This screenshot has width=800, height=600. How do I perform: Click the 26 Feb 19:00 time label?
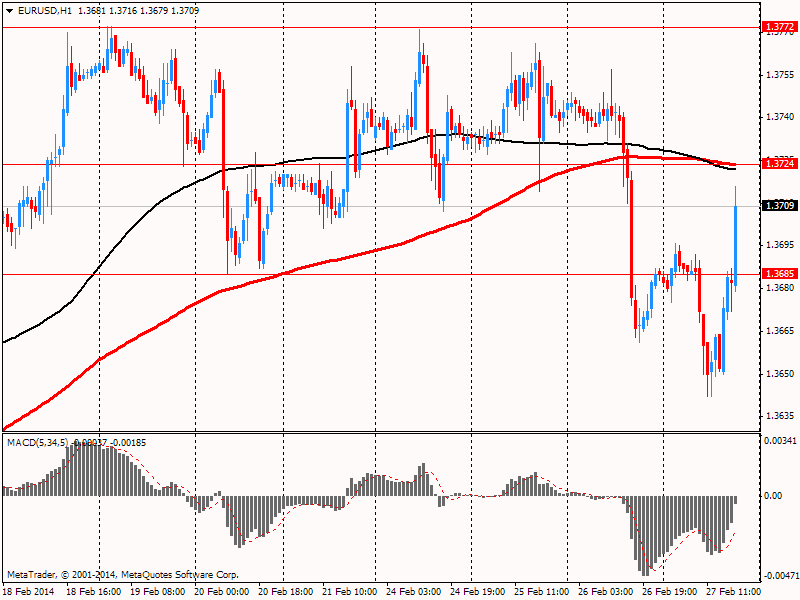pyautogui.click(x=670, y=591)
